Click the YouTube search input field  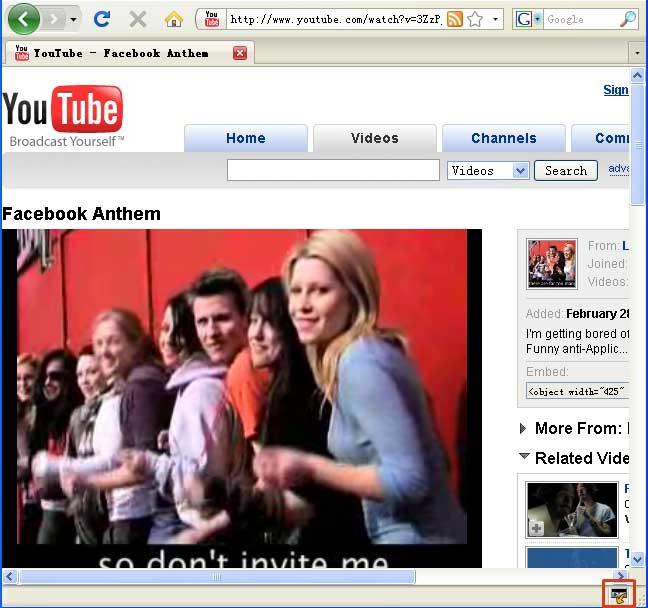click(333, 170)
